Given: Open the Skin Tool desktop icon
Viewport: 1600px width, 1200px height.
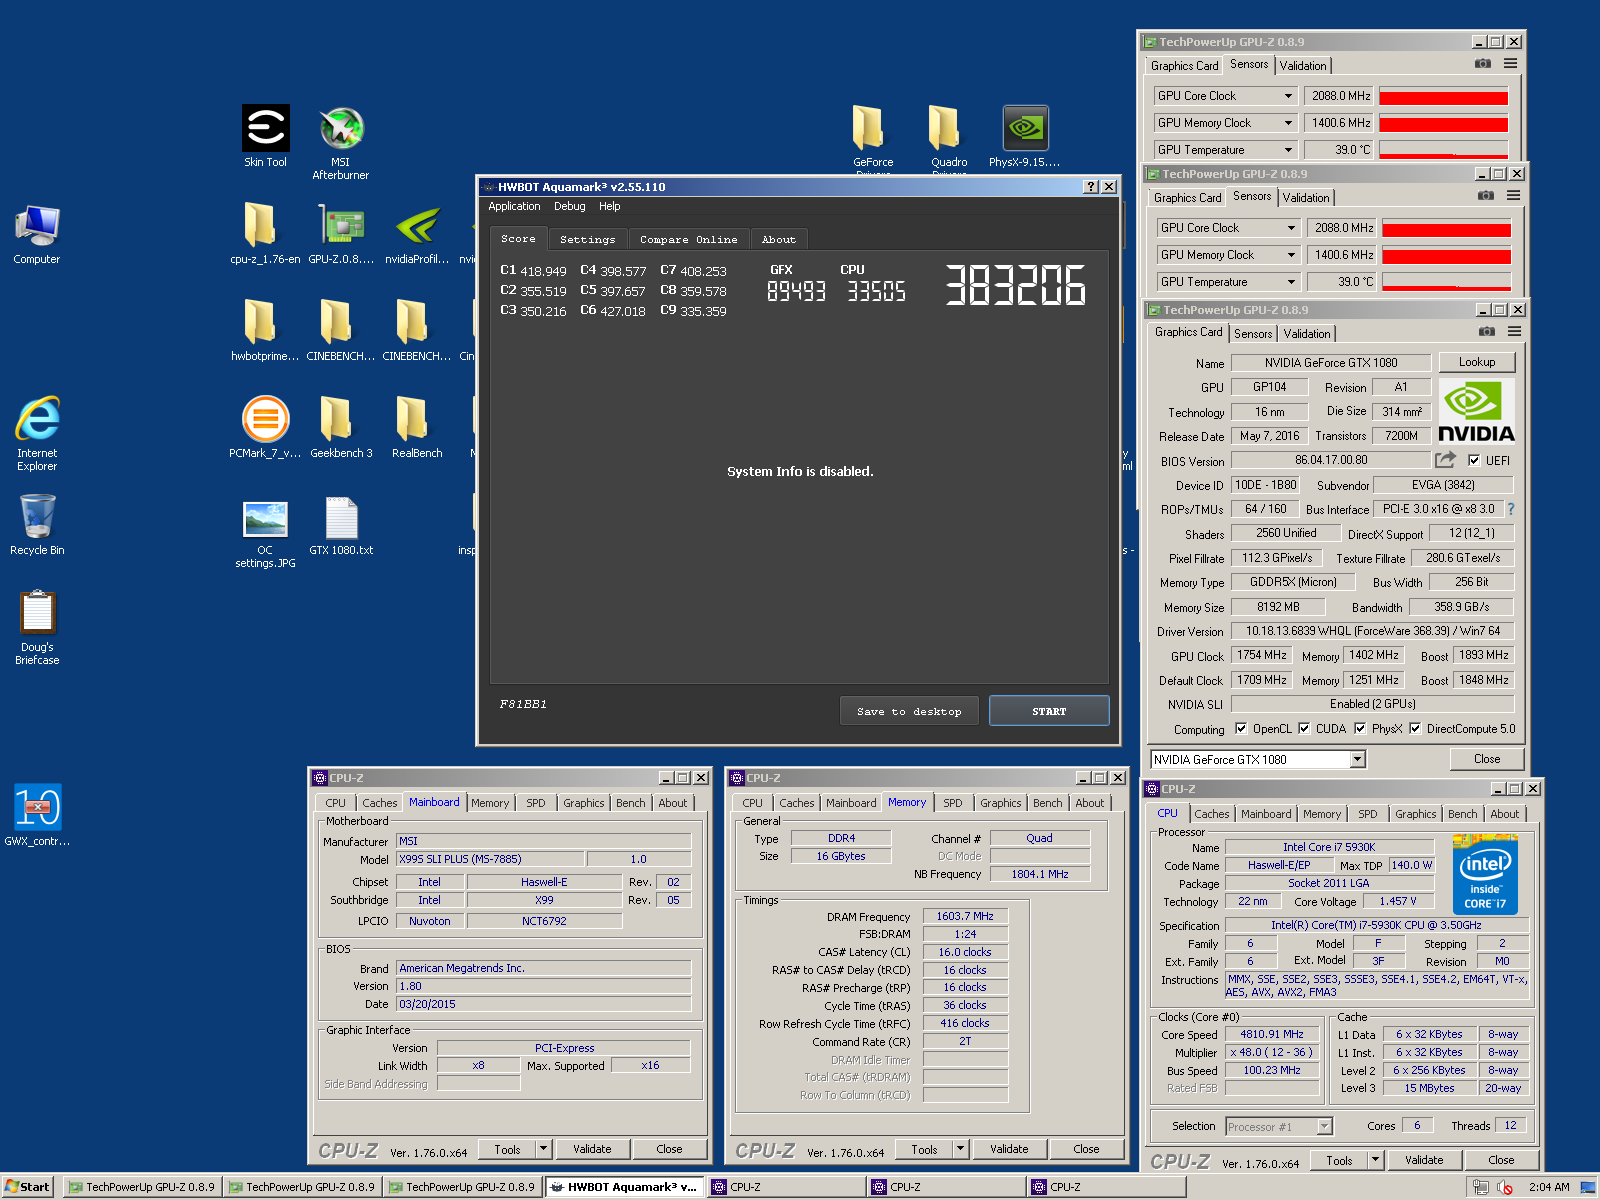Looking at the screenshot, I should (265, 136).
